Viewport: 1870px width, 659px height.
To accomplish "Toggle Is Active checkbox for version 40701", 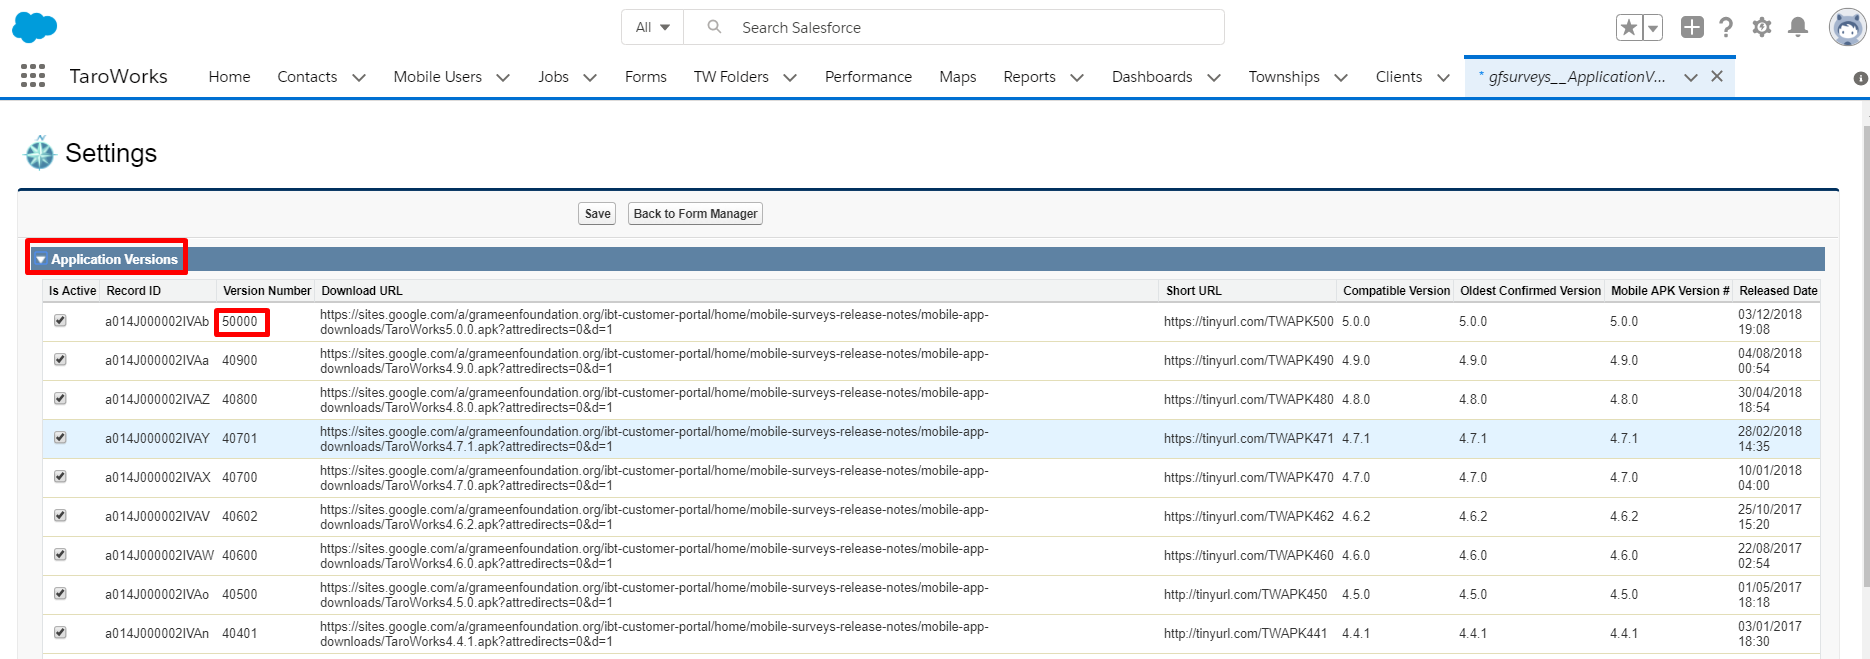I will coord(60,438).
